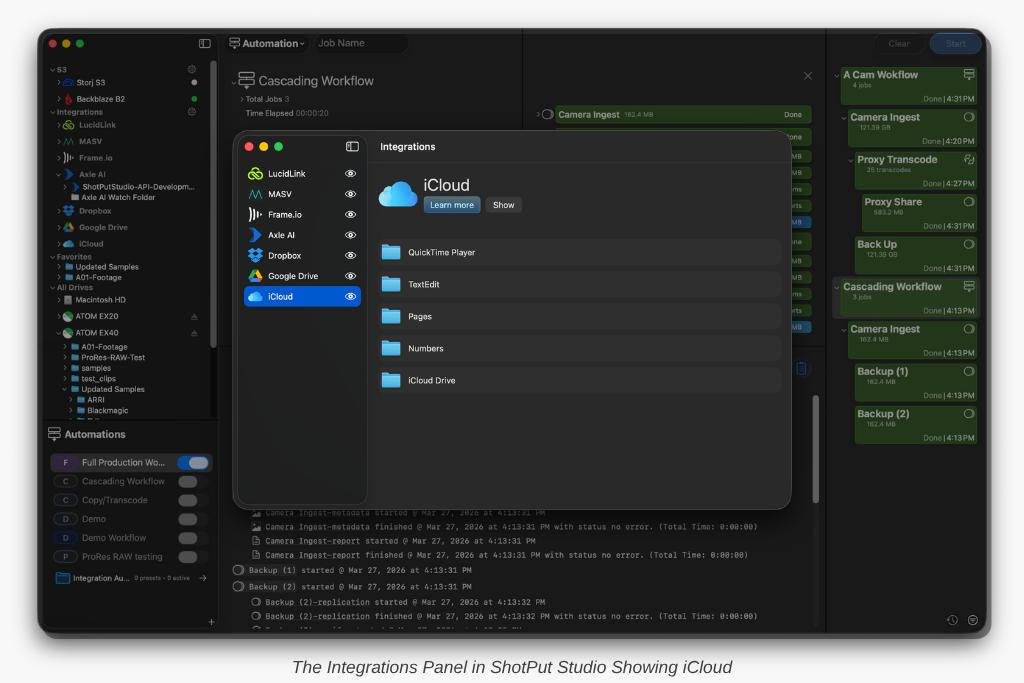The image size is (1024, 683).
Task: Toggle visibility eye for Dropbox integration
Action: click(350, 256)
